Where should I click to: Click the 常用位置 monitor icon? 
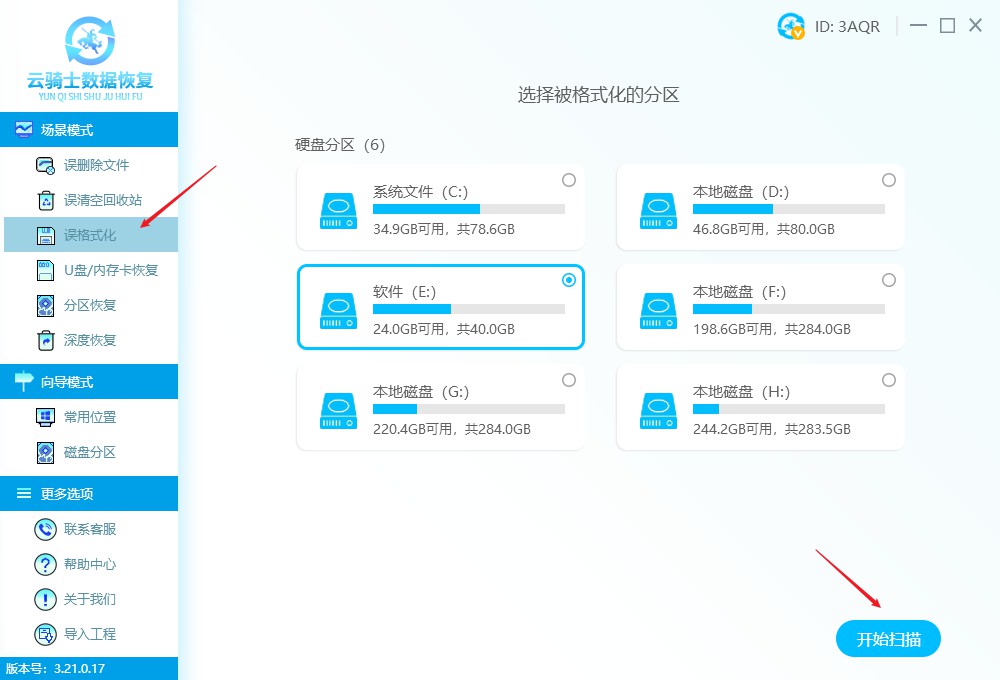click(45, 417)
